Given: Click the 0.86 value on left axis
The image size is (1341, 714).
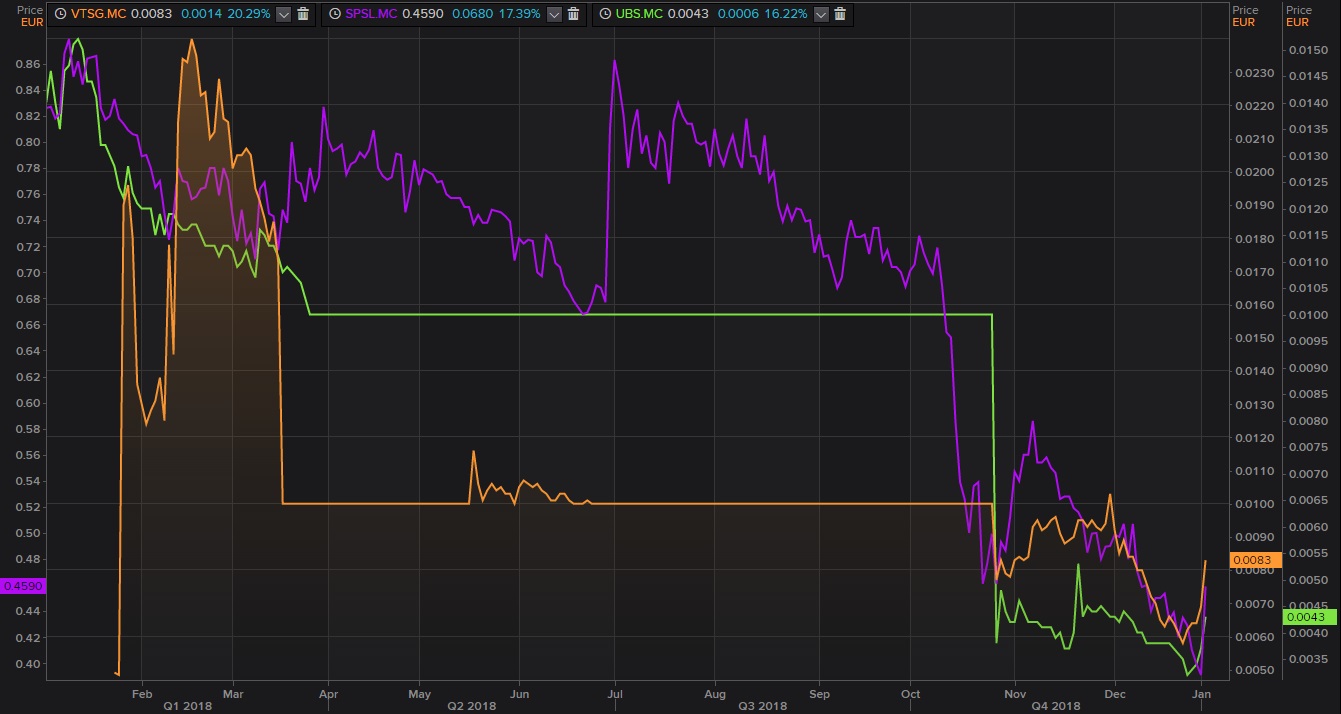Looking at the screenshot, I should coord(30,64).
